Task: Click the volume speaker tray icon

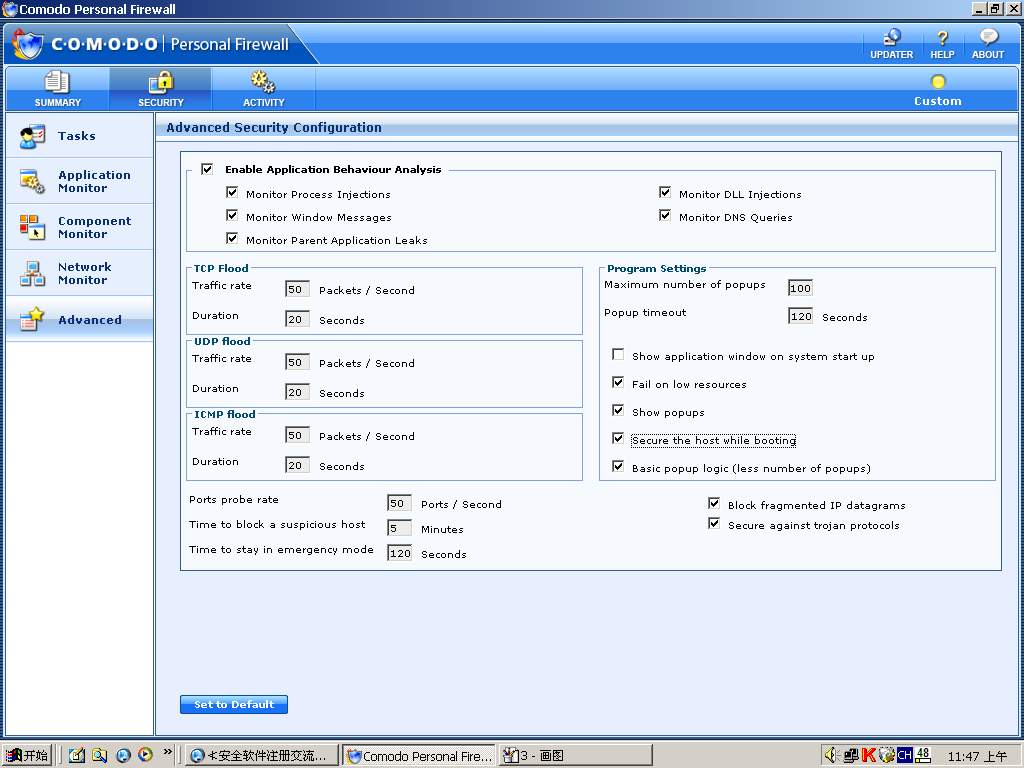Action: coord(831,756)
